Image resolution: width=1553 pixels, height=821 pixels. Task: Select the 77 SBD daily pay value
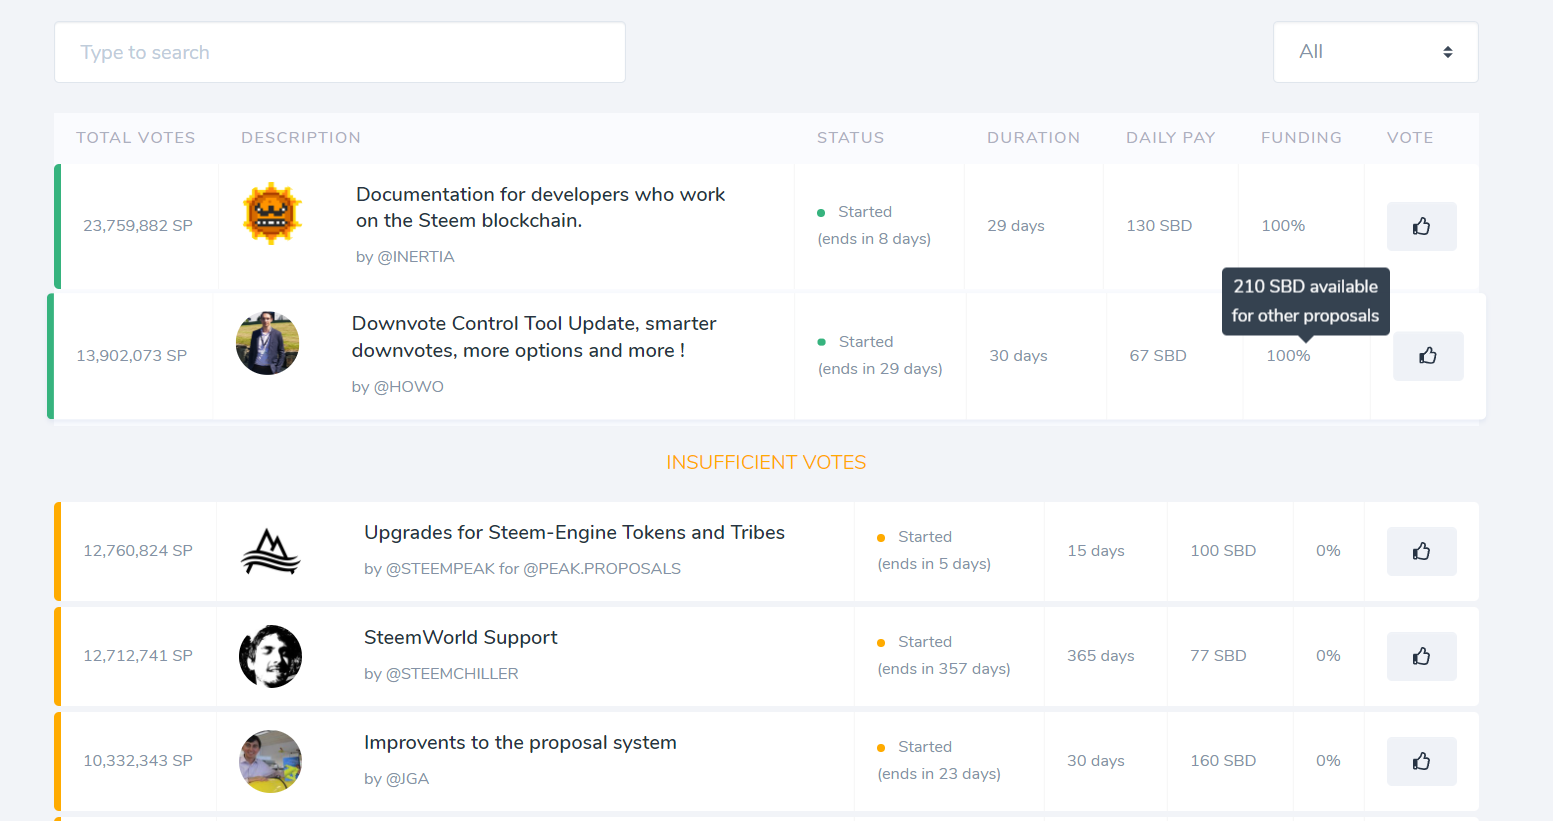1218,656
